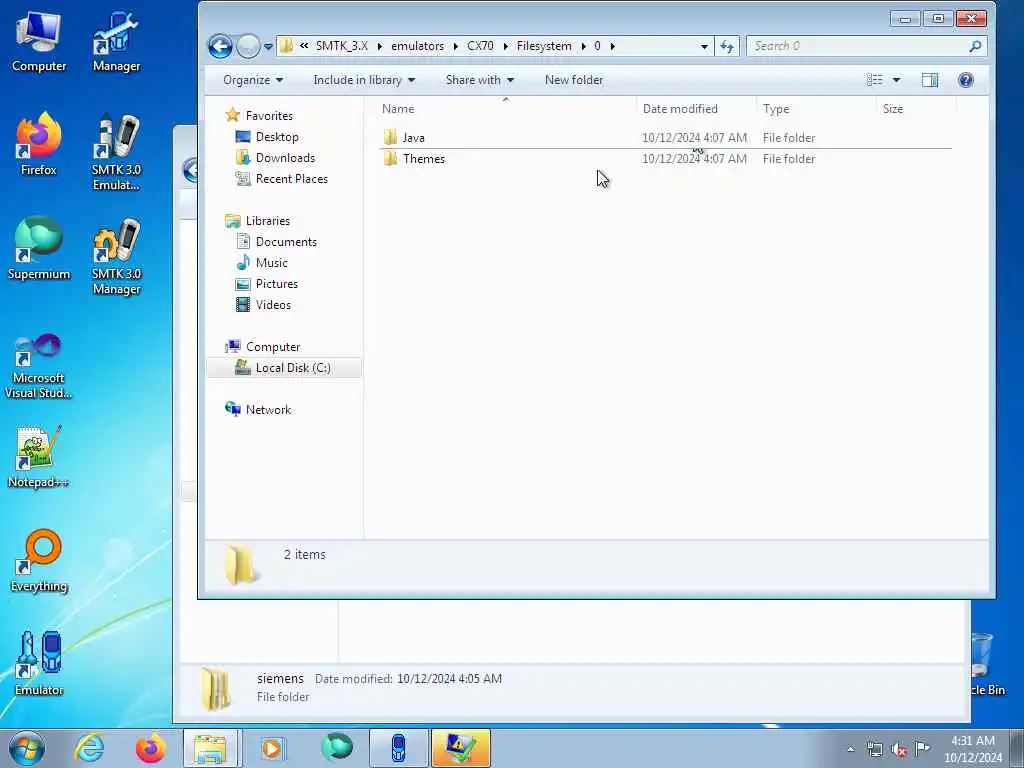Image resolution: width=1024 pixels, height=768 pixels.
Task: Open Windows Media Player from taskbar
Action: click(272, 748)
